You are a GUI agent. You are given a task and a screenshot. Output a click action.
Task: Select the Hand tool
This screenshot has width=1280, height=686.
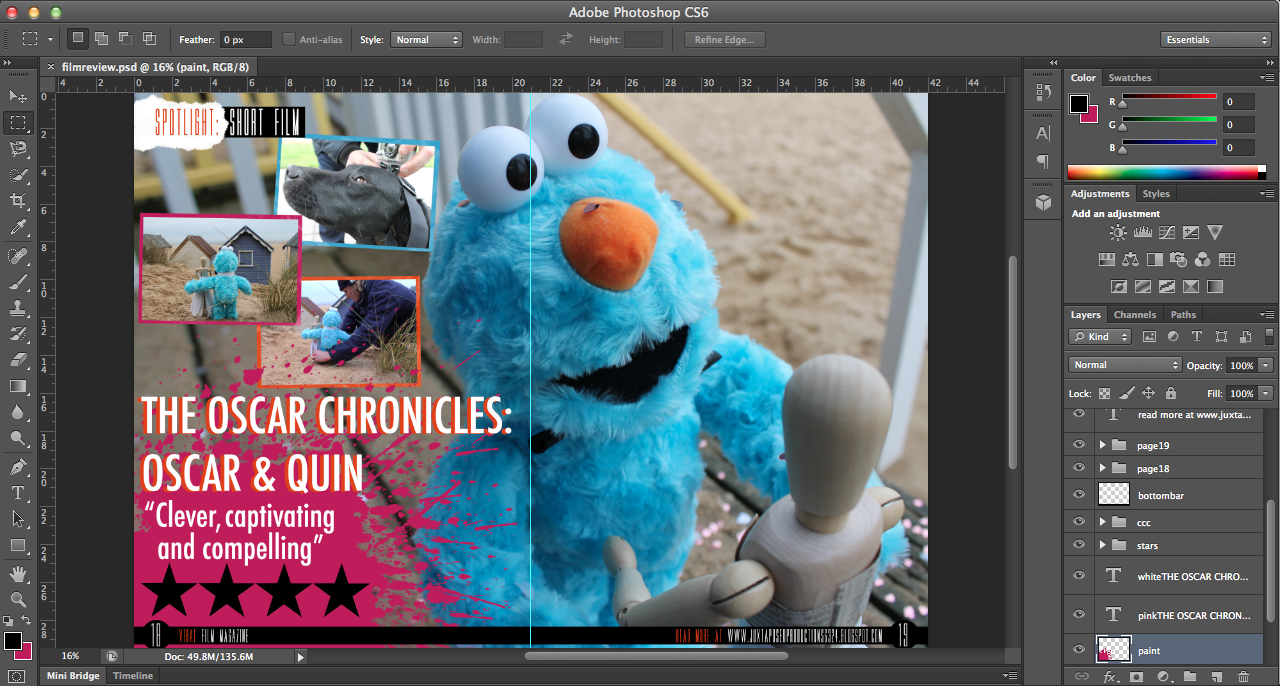tap(18, 574)
